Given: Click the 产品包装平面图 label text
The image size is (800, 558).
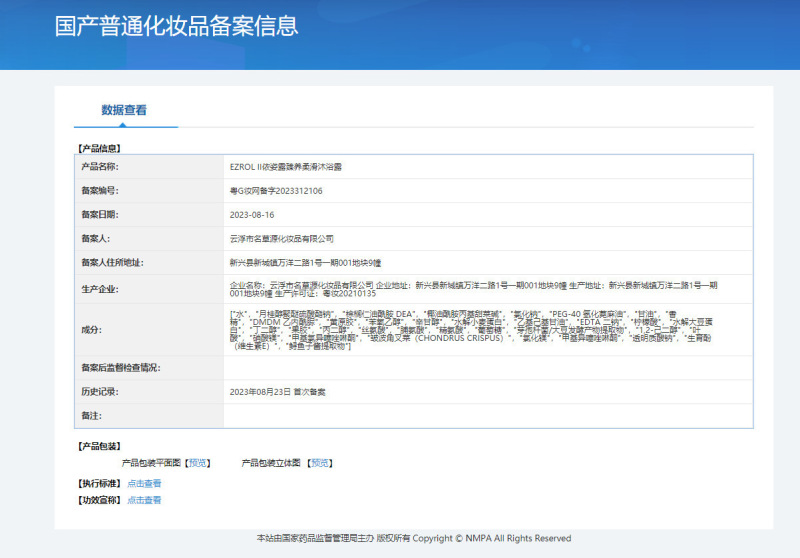Looking at the screenshot, I should click(x=151, y=463).
